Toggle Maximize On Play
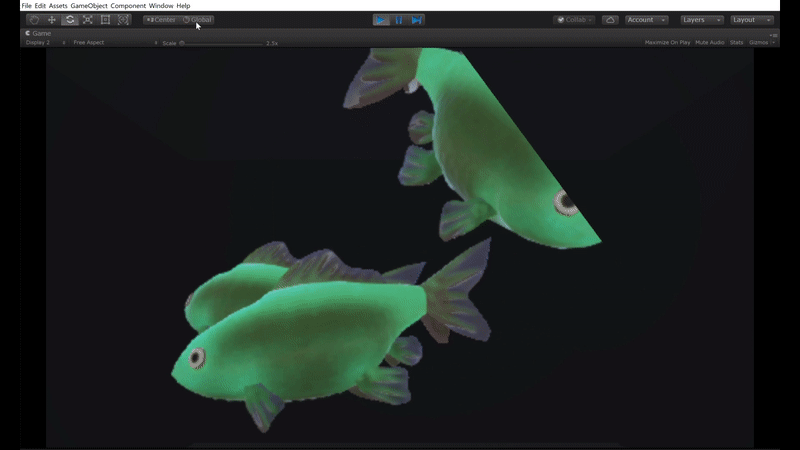The image size is (800, 450). (x=667, y=42)
